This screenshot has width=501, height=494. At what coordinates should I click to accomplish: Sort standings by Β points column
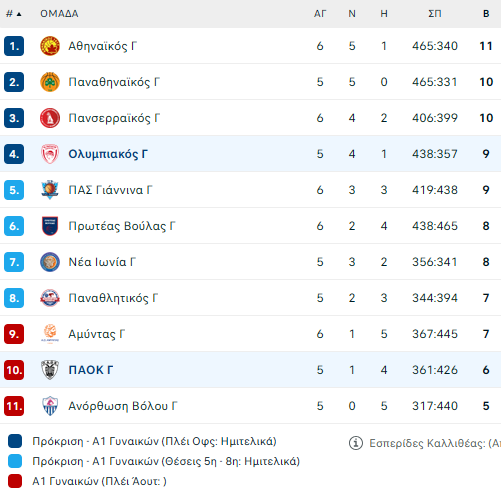pos(486,14)
